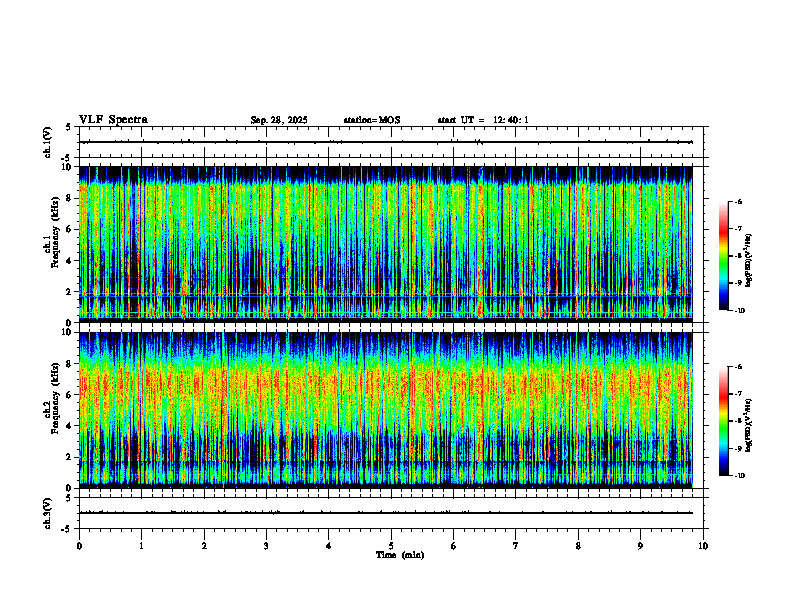
Task: Click the "VLF Spectra" plot title
Action: (113, 120)
